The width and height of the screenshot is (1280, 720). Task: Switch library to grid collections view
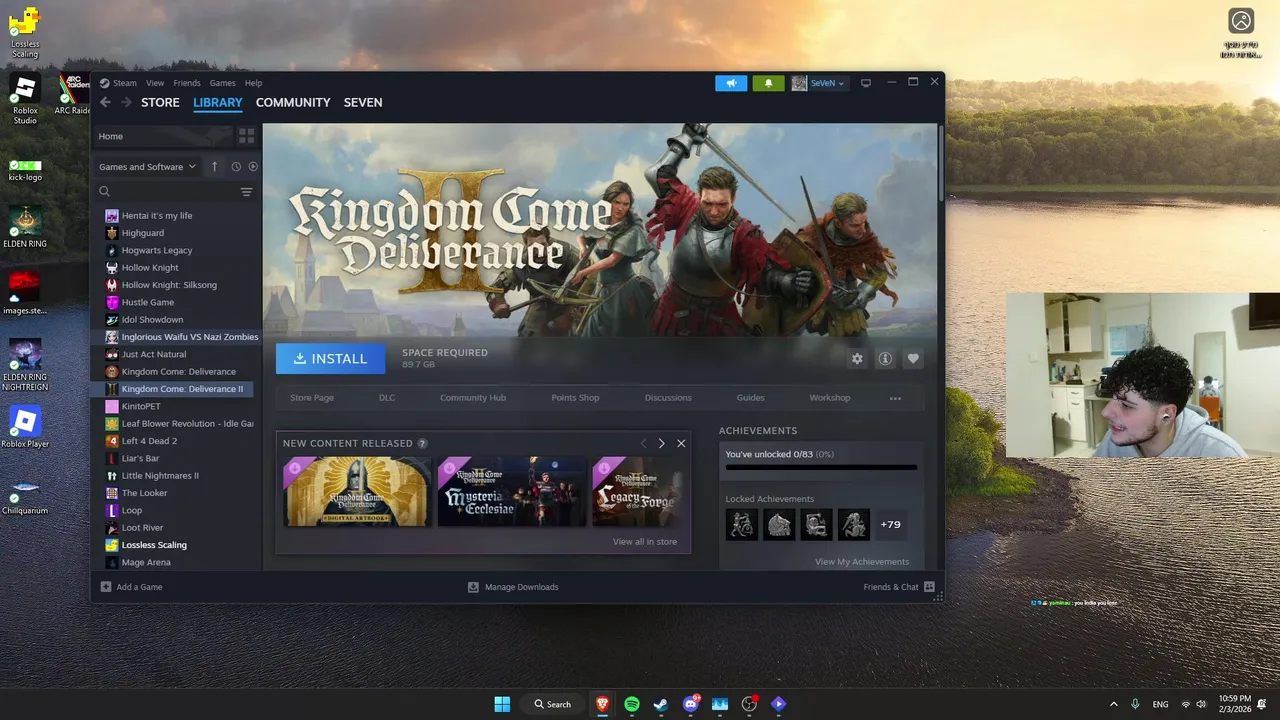[x=246, y=136]
